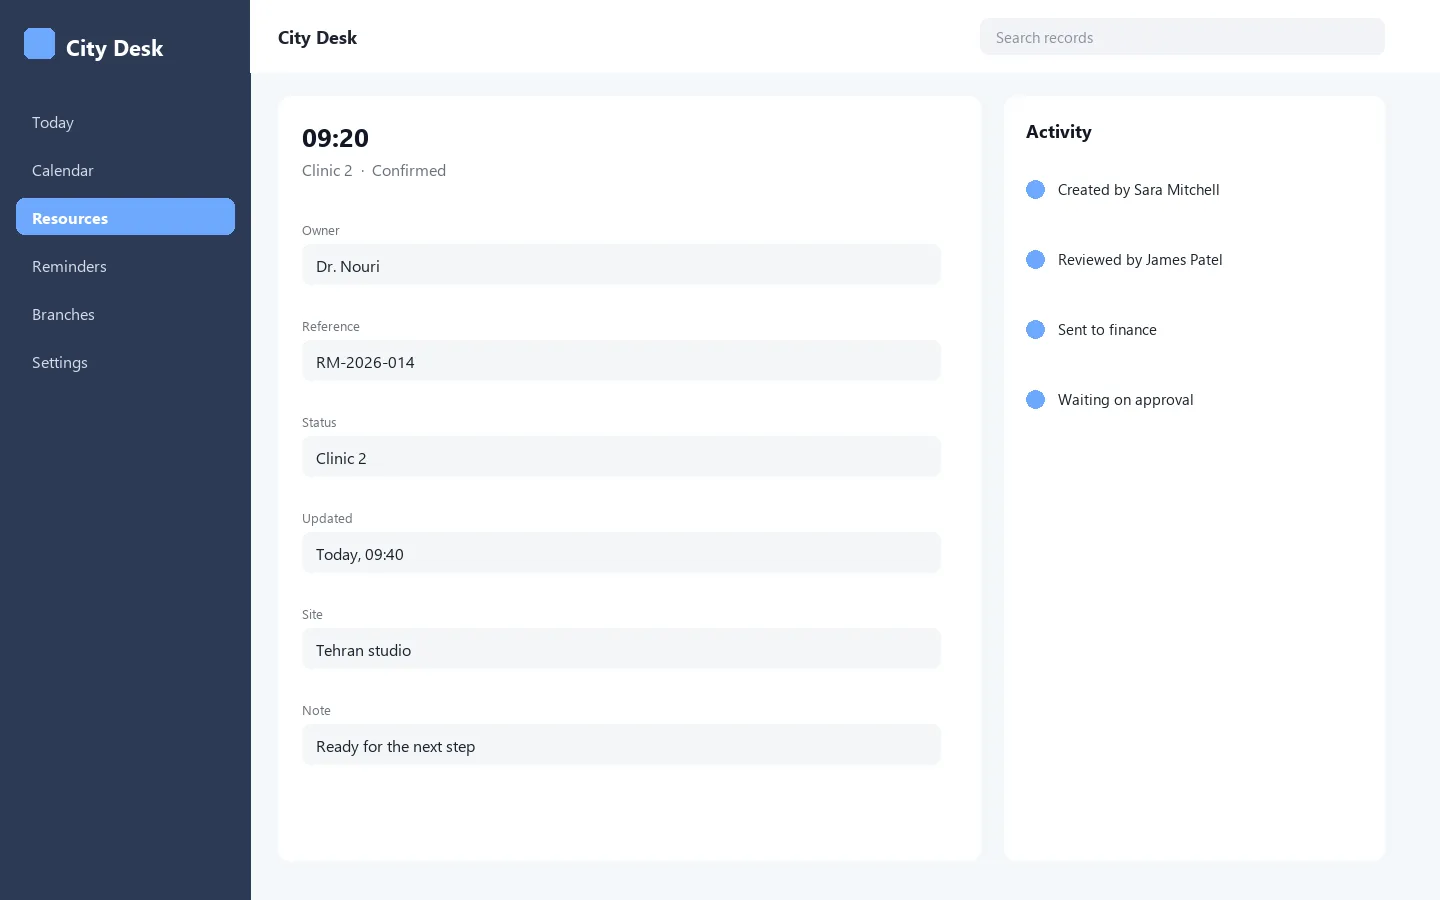Click the Status field label

[319, 423]
